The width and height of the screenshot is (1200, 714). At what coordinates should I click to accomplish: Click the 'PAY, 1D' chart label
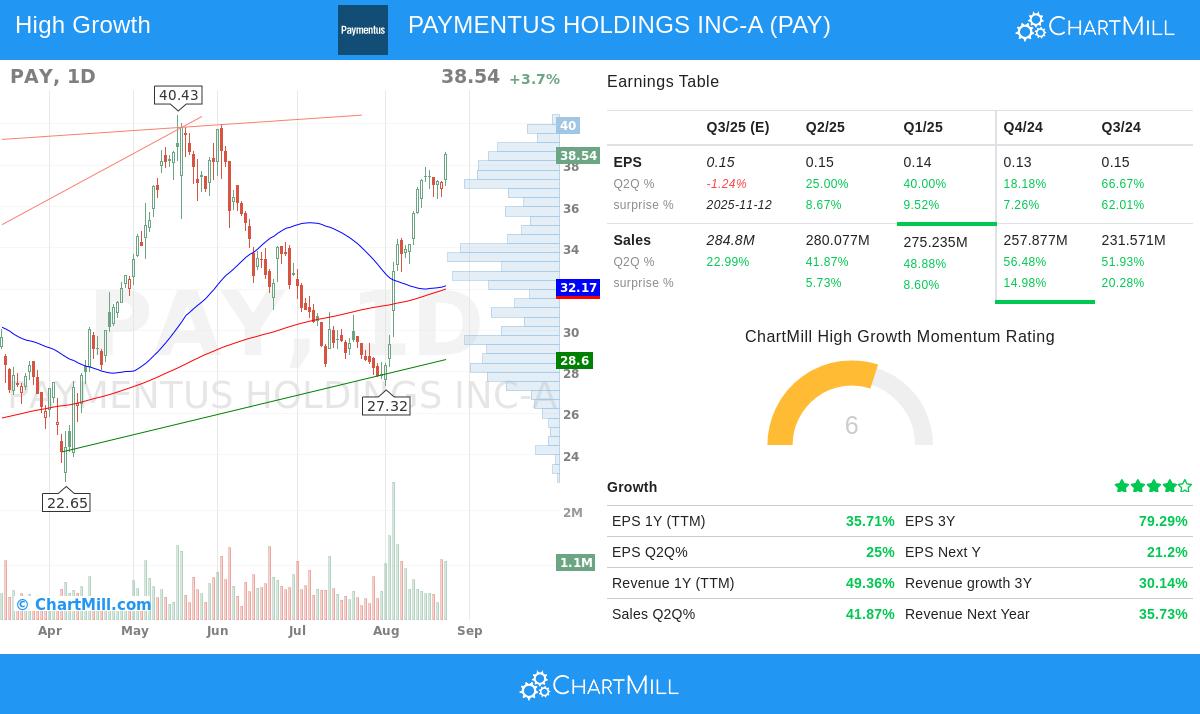(x=53, y=76)
